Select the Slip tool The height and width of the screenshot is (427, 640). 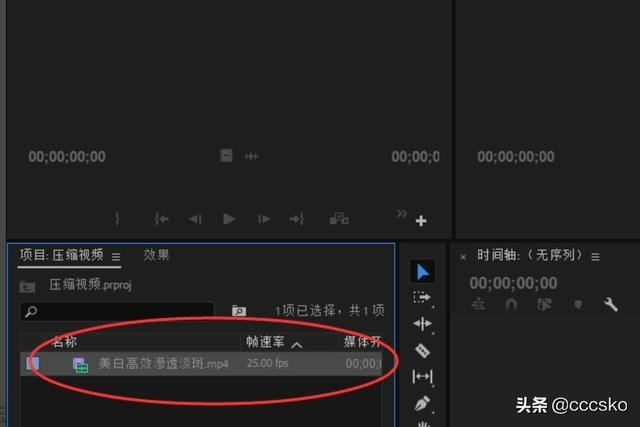point(422,377)
